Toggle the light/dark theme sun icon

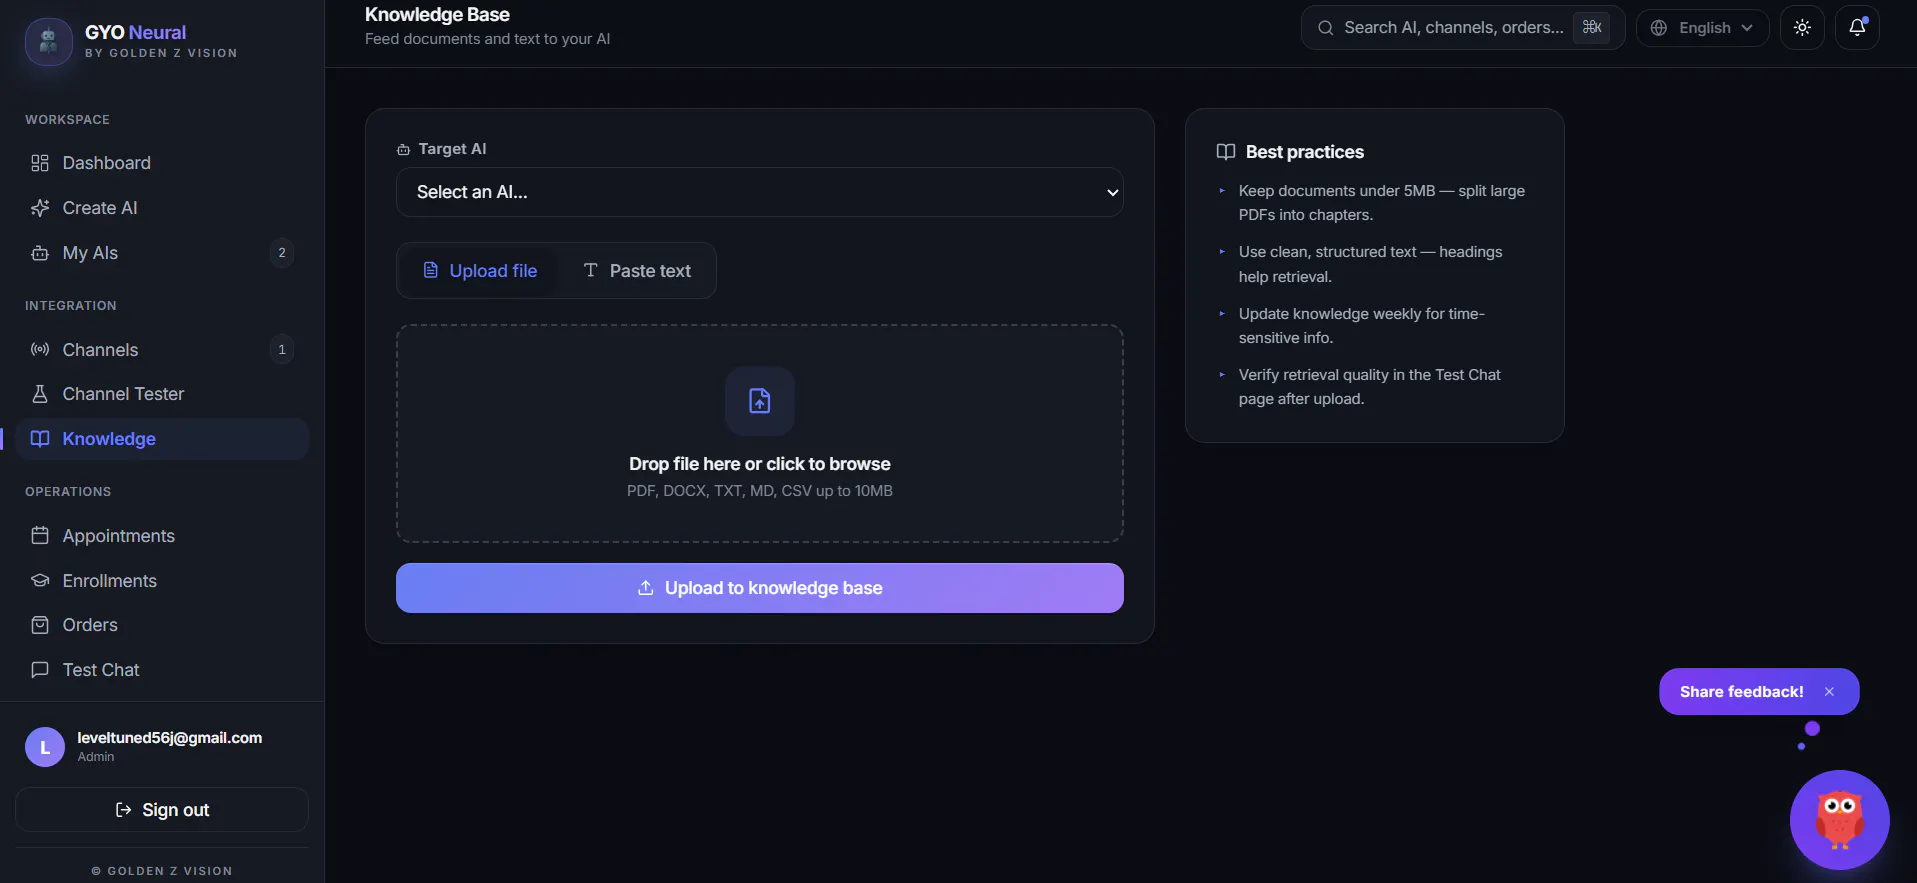[1802, 28]
